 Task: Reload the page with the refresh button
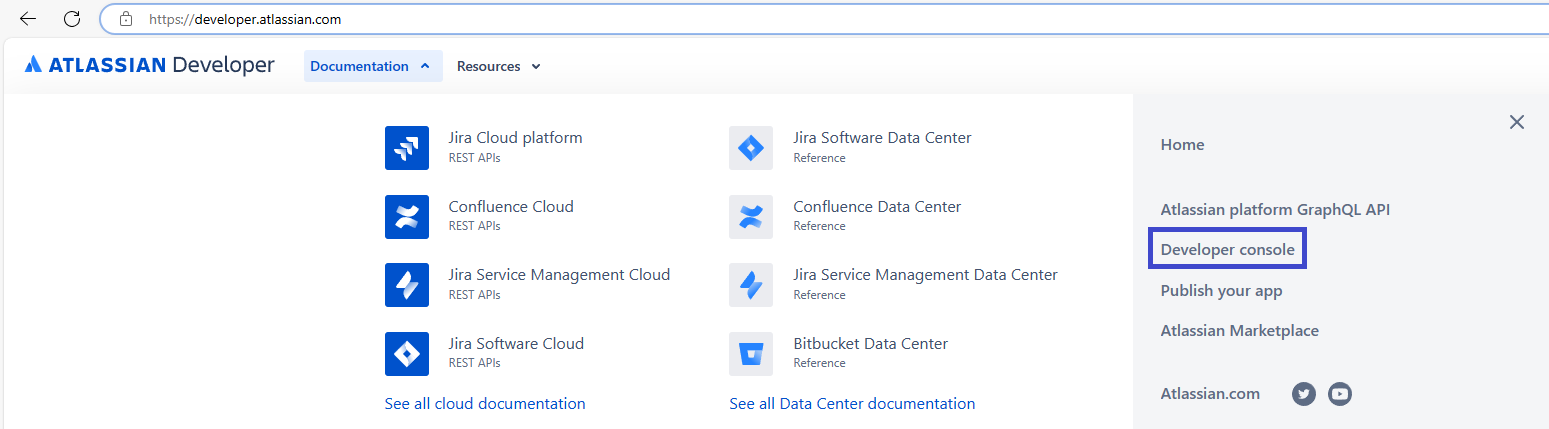[x=72, y=19]
